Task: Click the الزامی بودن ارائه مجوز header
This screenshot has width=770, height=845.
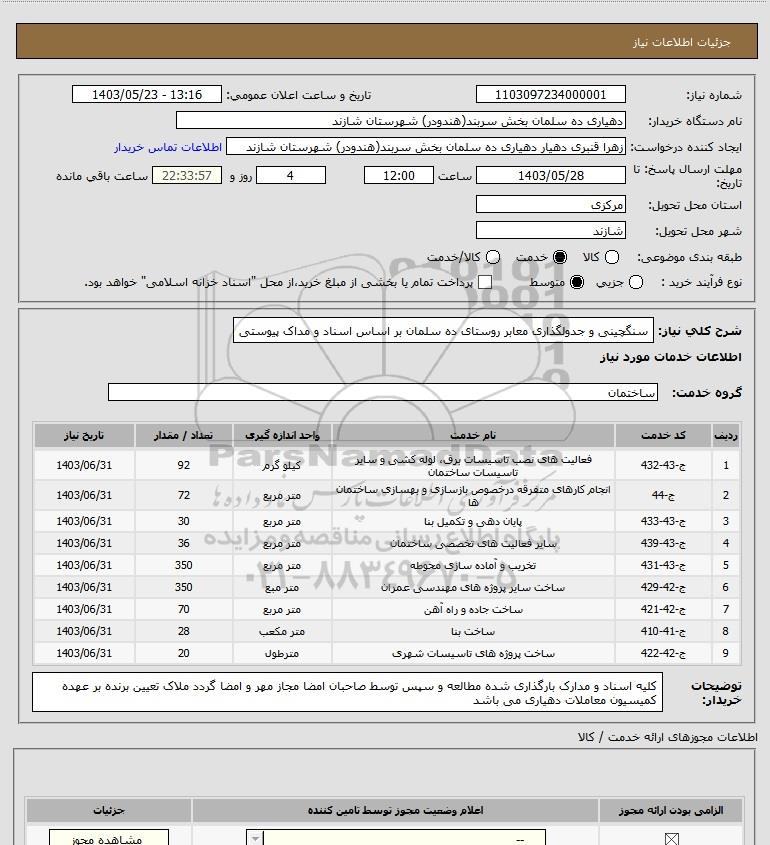Action: pyautogui.click(x=671, y=810)
